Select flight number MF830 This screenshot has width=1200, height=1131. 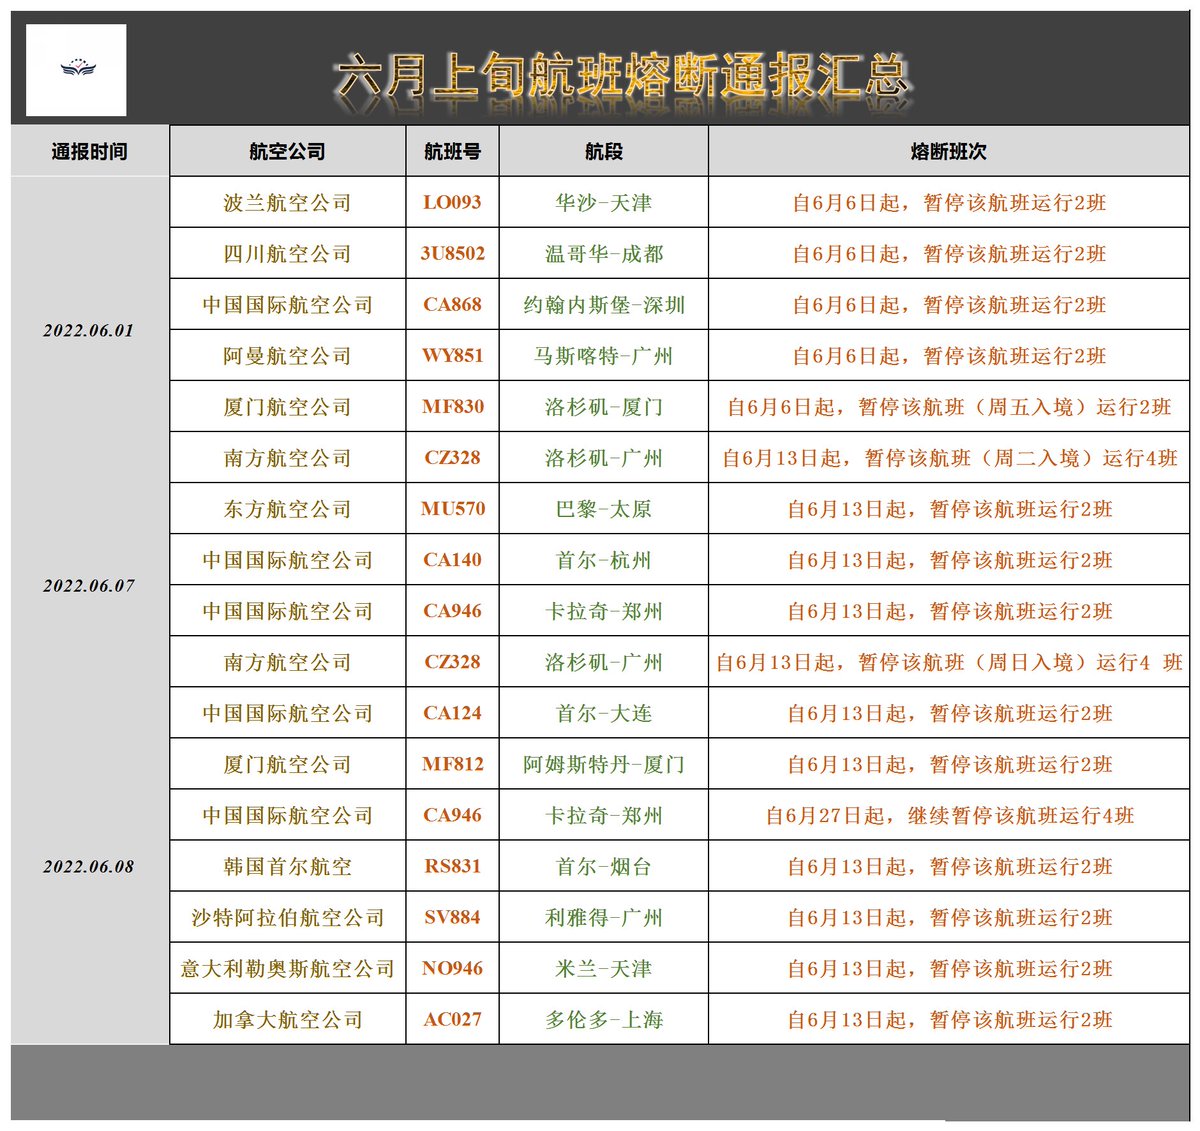[x=453, y=407]
